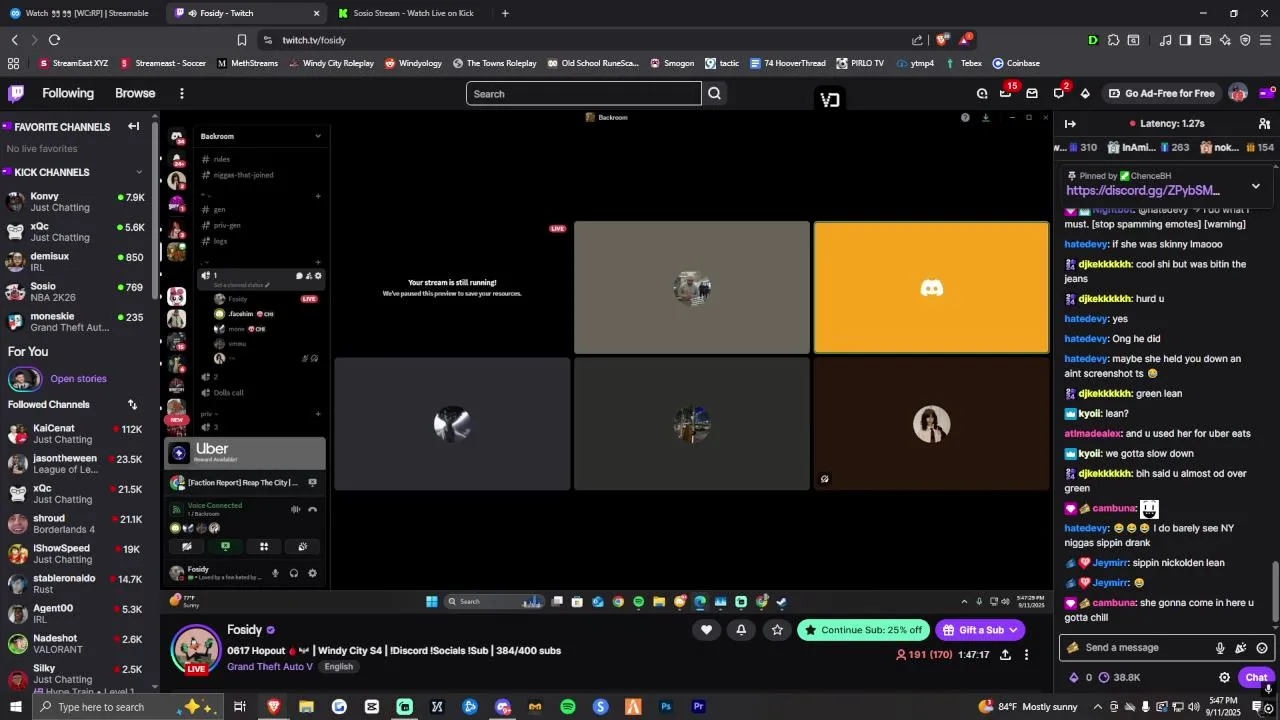
Task: Open chat settings gear
Action: [x=1224, y=677]
